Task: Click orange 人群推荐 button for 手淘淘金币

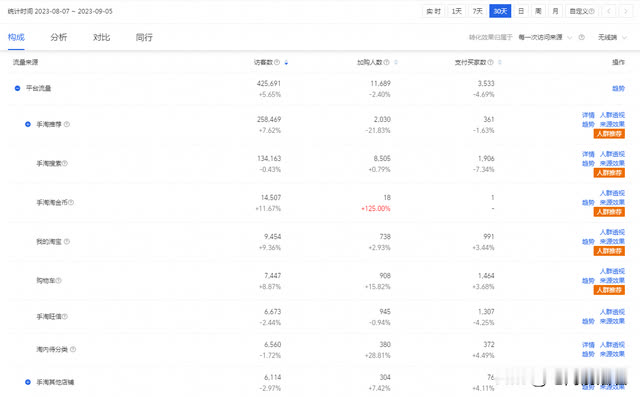Action: click(x=609, y=212)
